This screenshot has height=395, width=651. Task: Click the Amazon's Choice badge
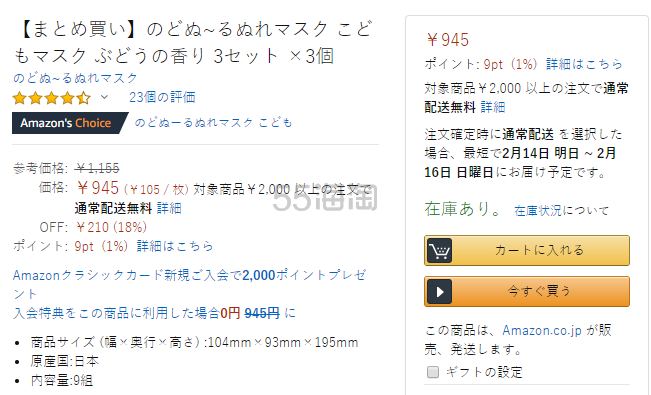[69, 123]
